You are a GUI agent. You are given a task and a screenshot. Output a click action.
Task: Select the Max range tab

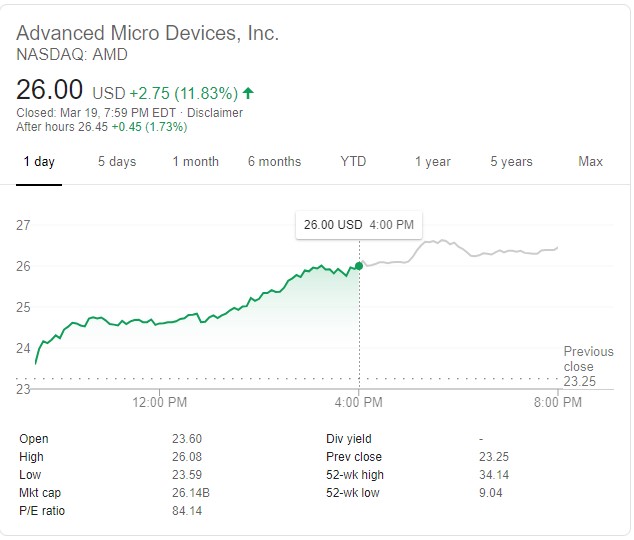click(x=590, y=162)
